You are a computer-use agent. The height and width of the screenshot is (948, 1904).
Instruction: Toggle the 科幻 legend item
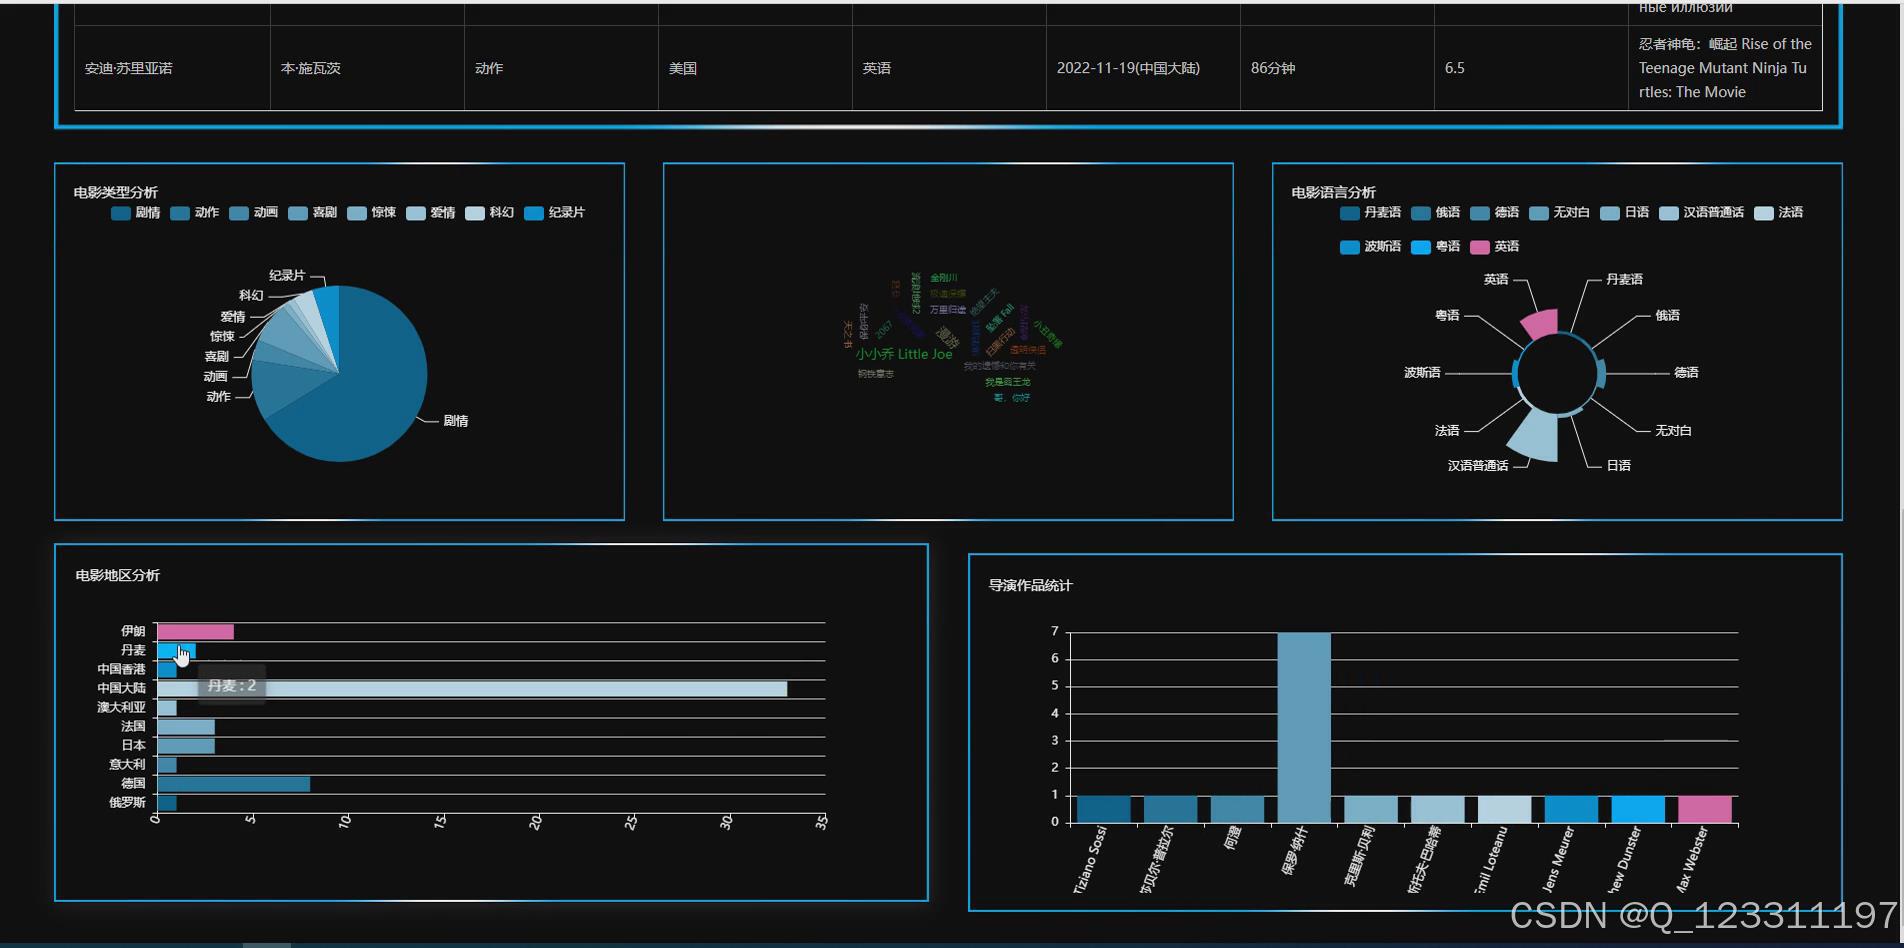coord(489,213)
